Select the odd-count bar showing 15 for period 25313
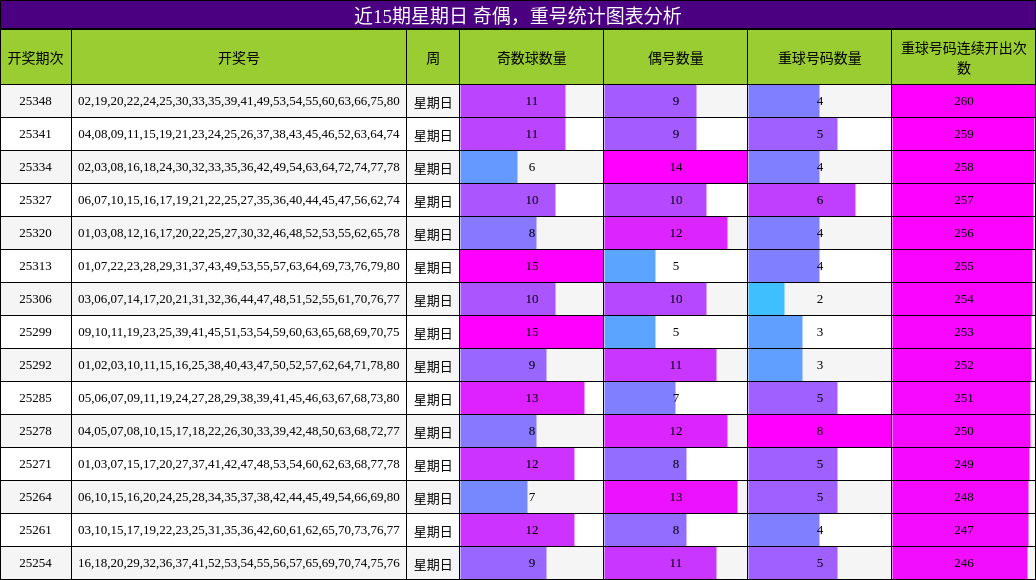 point(530,266)
